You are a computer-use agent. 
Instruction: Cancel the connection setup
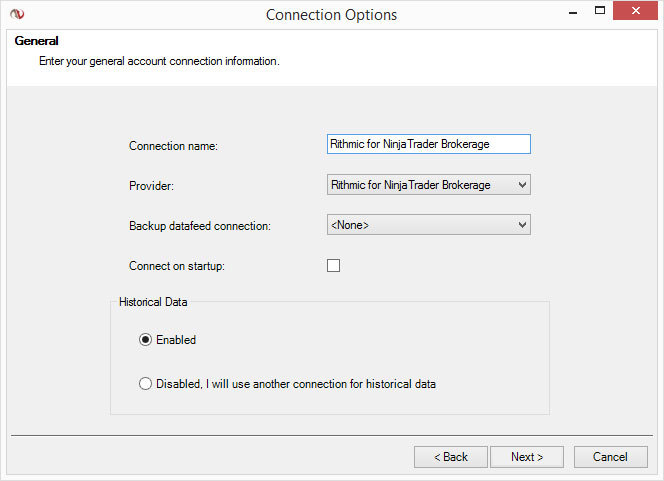click(x=611, y=457)
